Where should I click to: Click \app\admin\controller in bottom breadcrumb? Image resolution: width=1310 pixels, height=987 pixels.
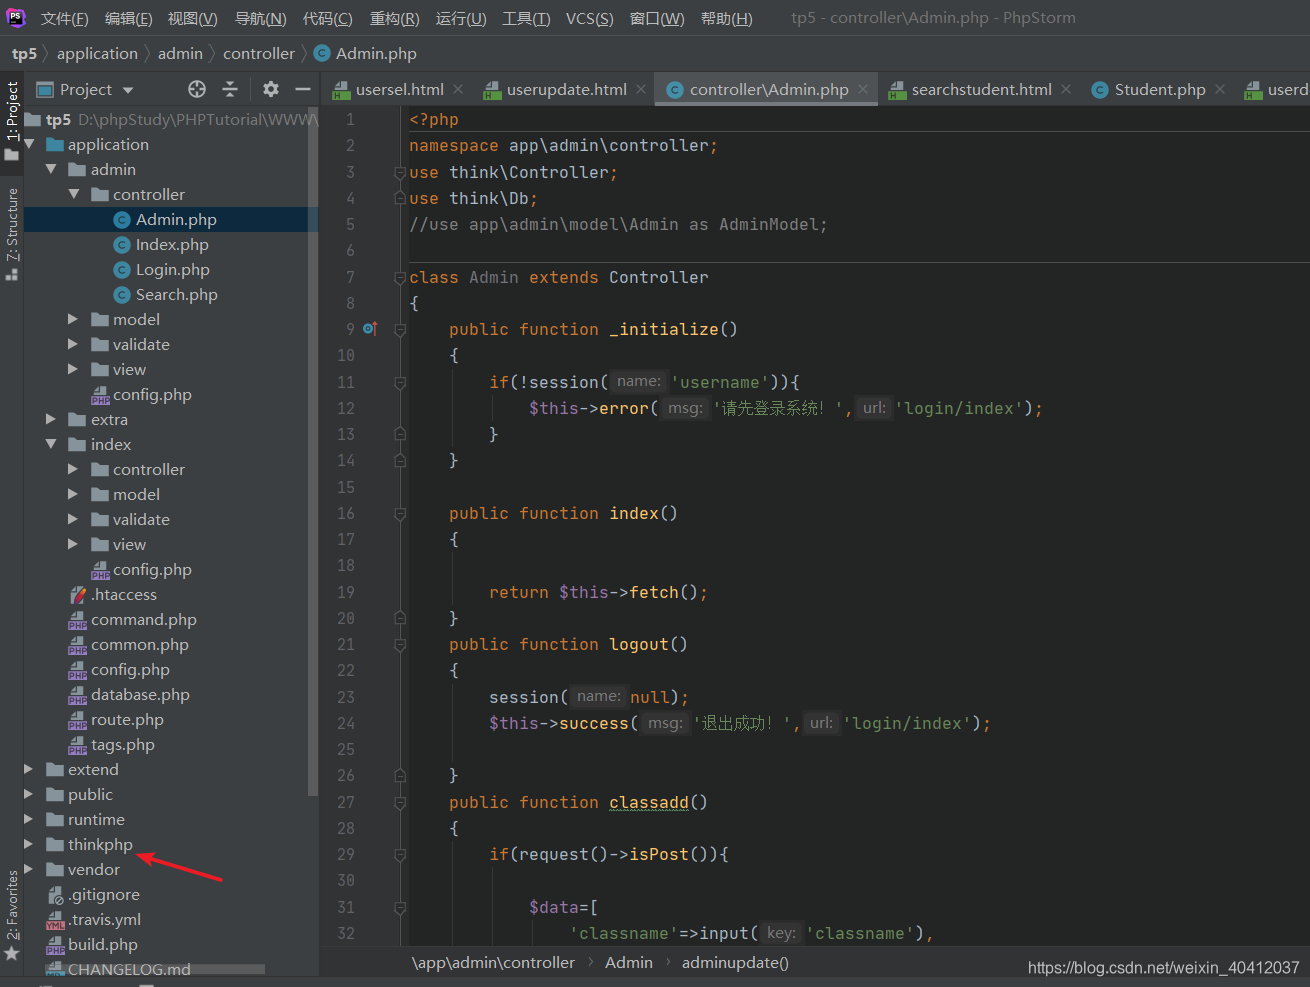[494, 963]
